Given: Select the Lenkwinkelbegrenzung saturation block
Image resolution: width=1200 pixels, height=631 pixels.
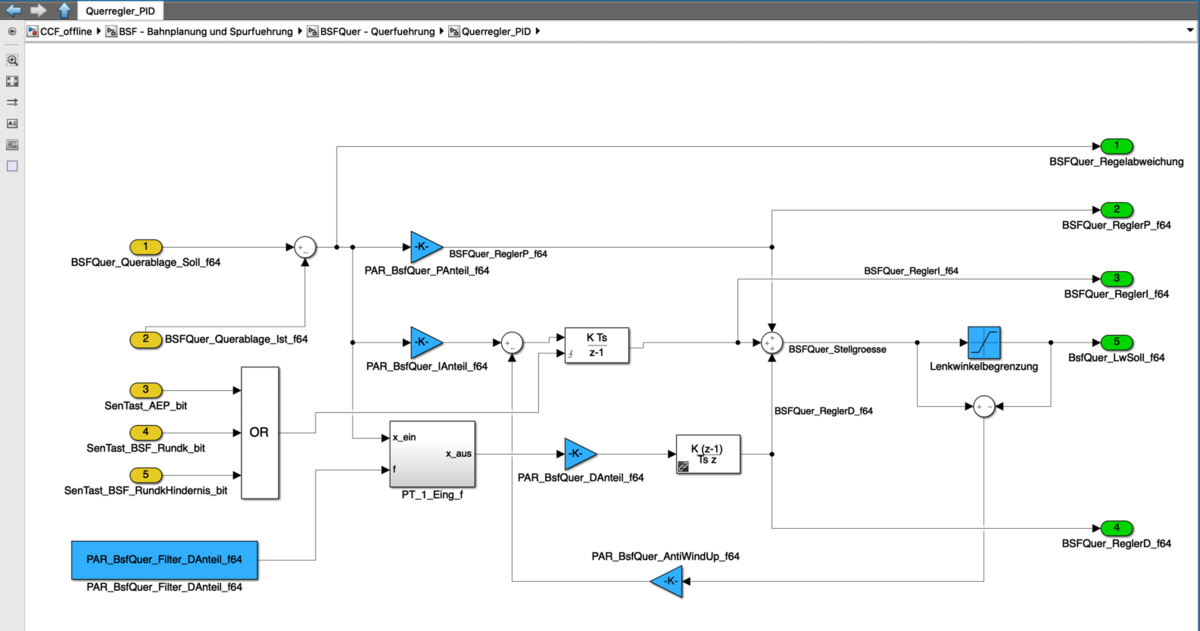Looking at the screenshot, I should tap(984, 343).
